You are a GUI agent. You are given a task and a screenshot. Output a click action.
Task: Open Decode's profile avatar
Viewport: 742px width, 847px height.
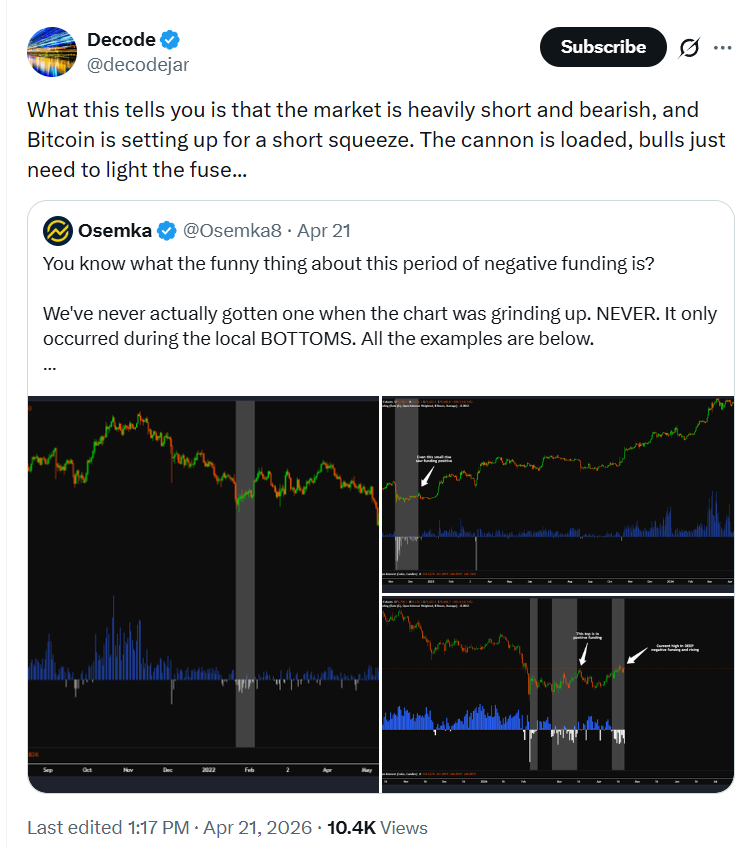[x=51, y=52]
